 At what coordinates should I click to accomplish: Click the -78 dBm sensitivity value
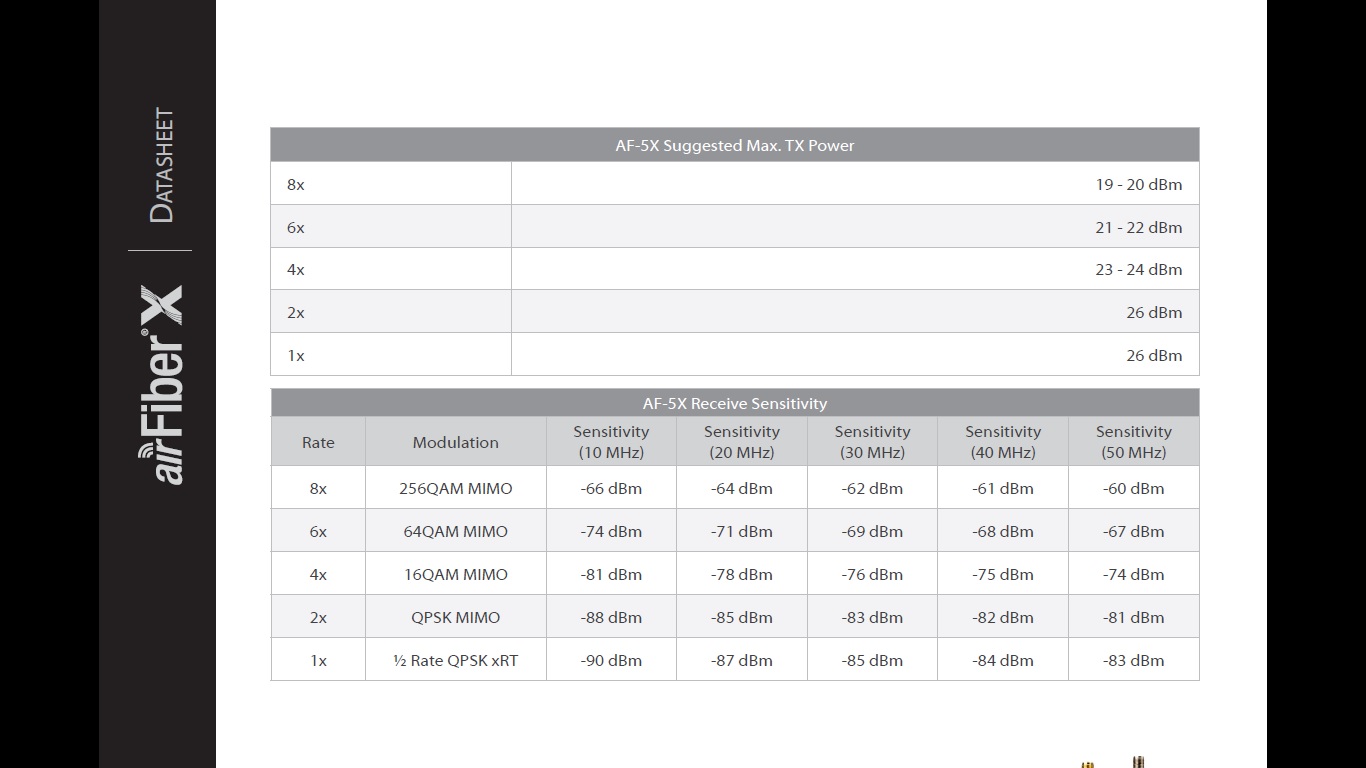[741, 575]
